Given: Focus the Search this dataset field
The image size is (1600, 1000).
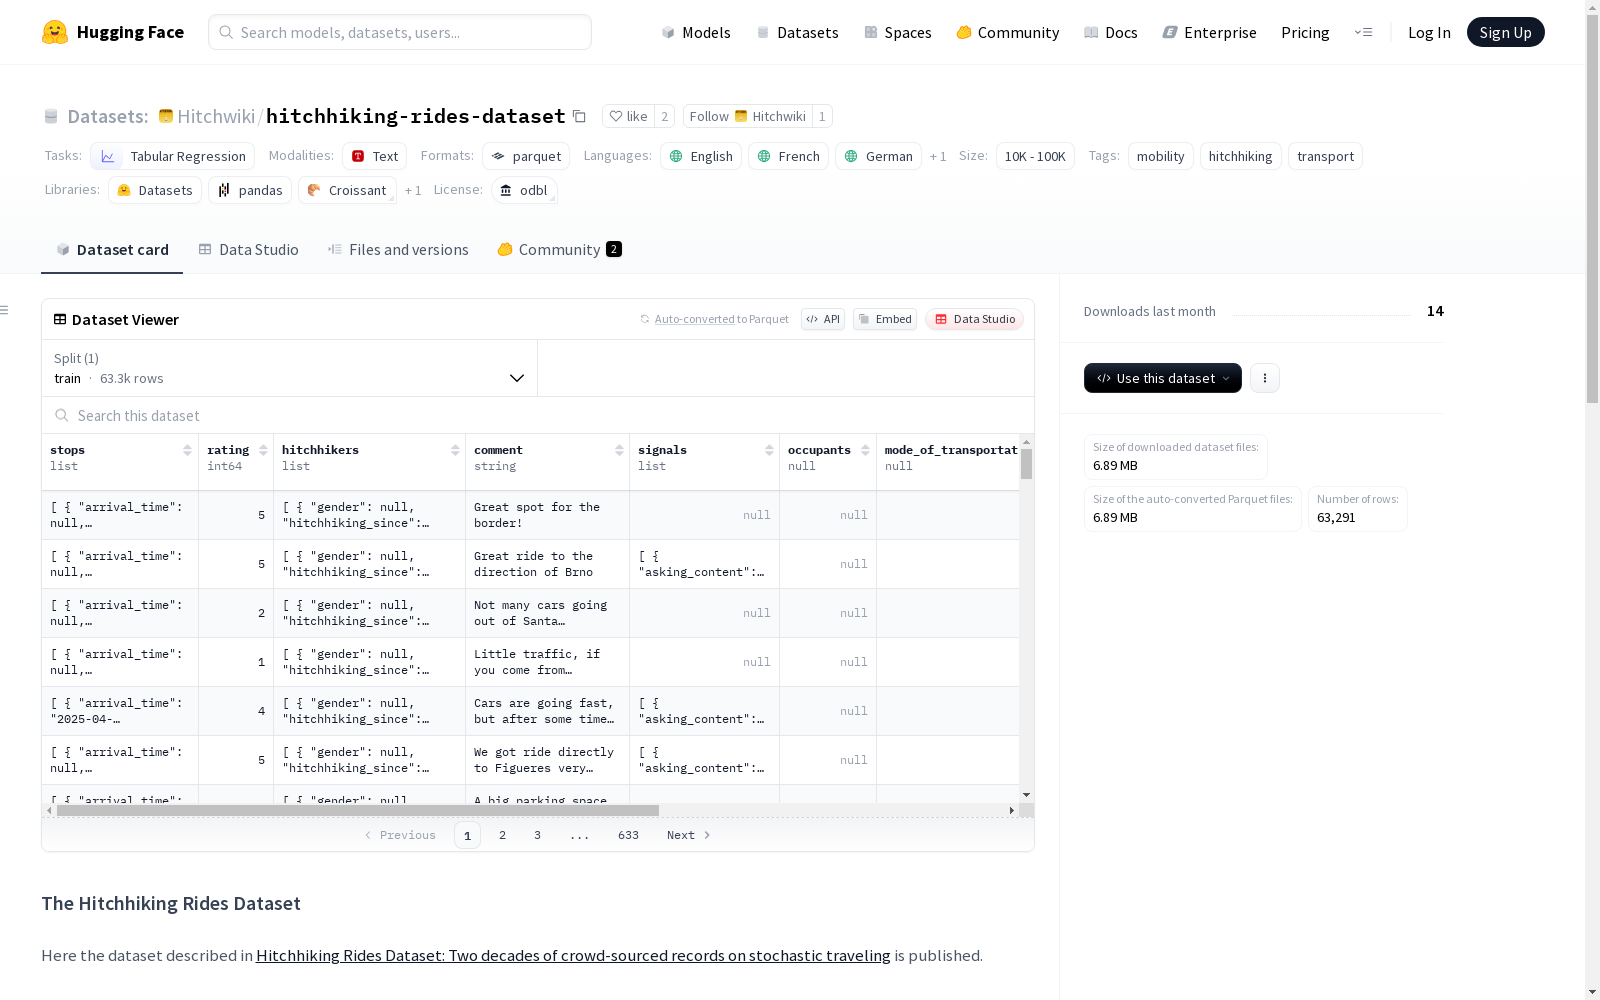Looking at the screenshot, I should (x=538, y=415).
